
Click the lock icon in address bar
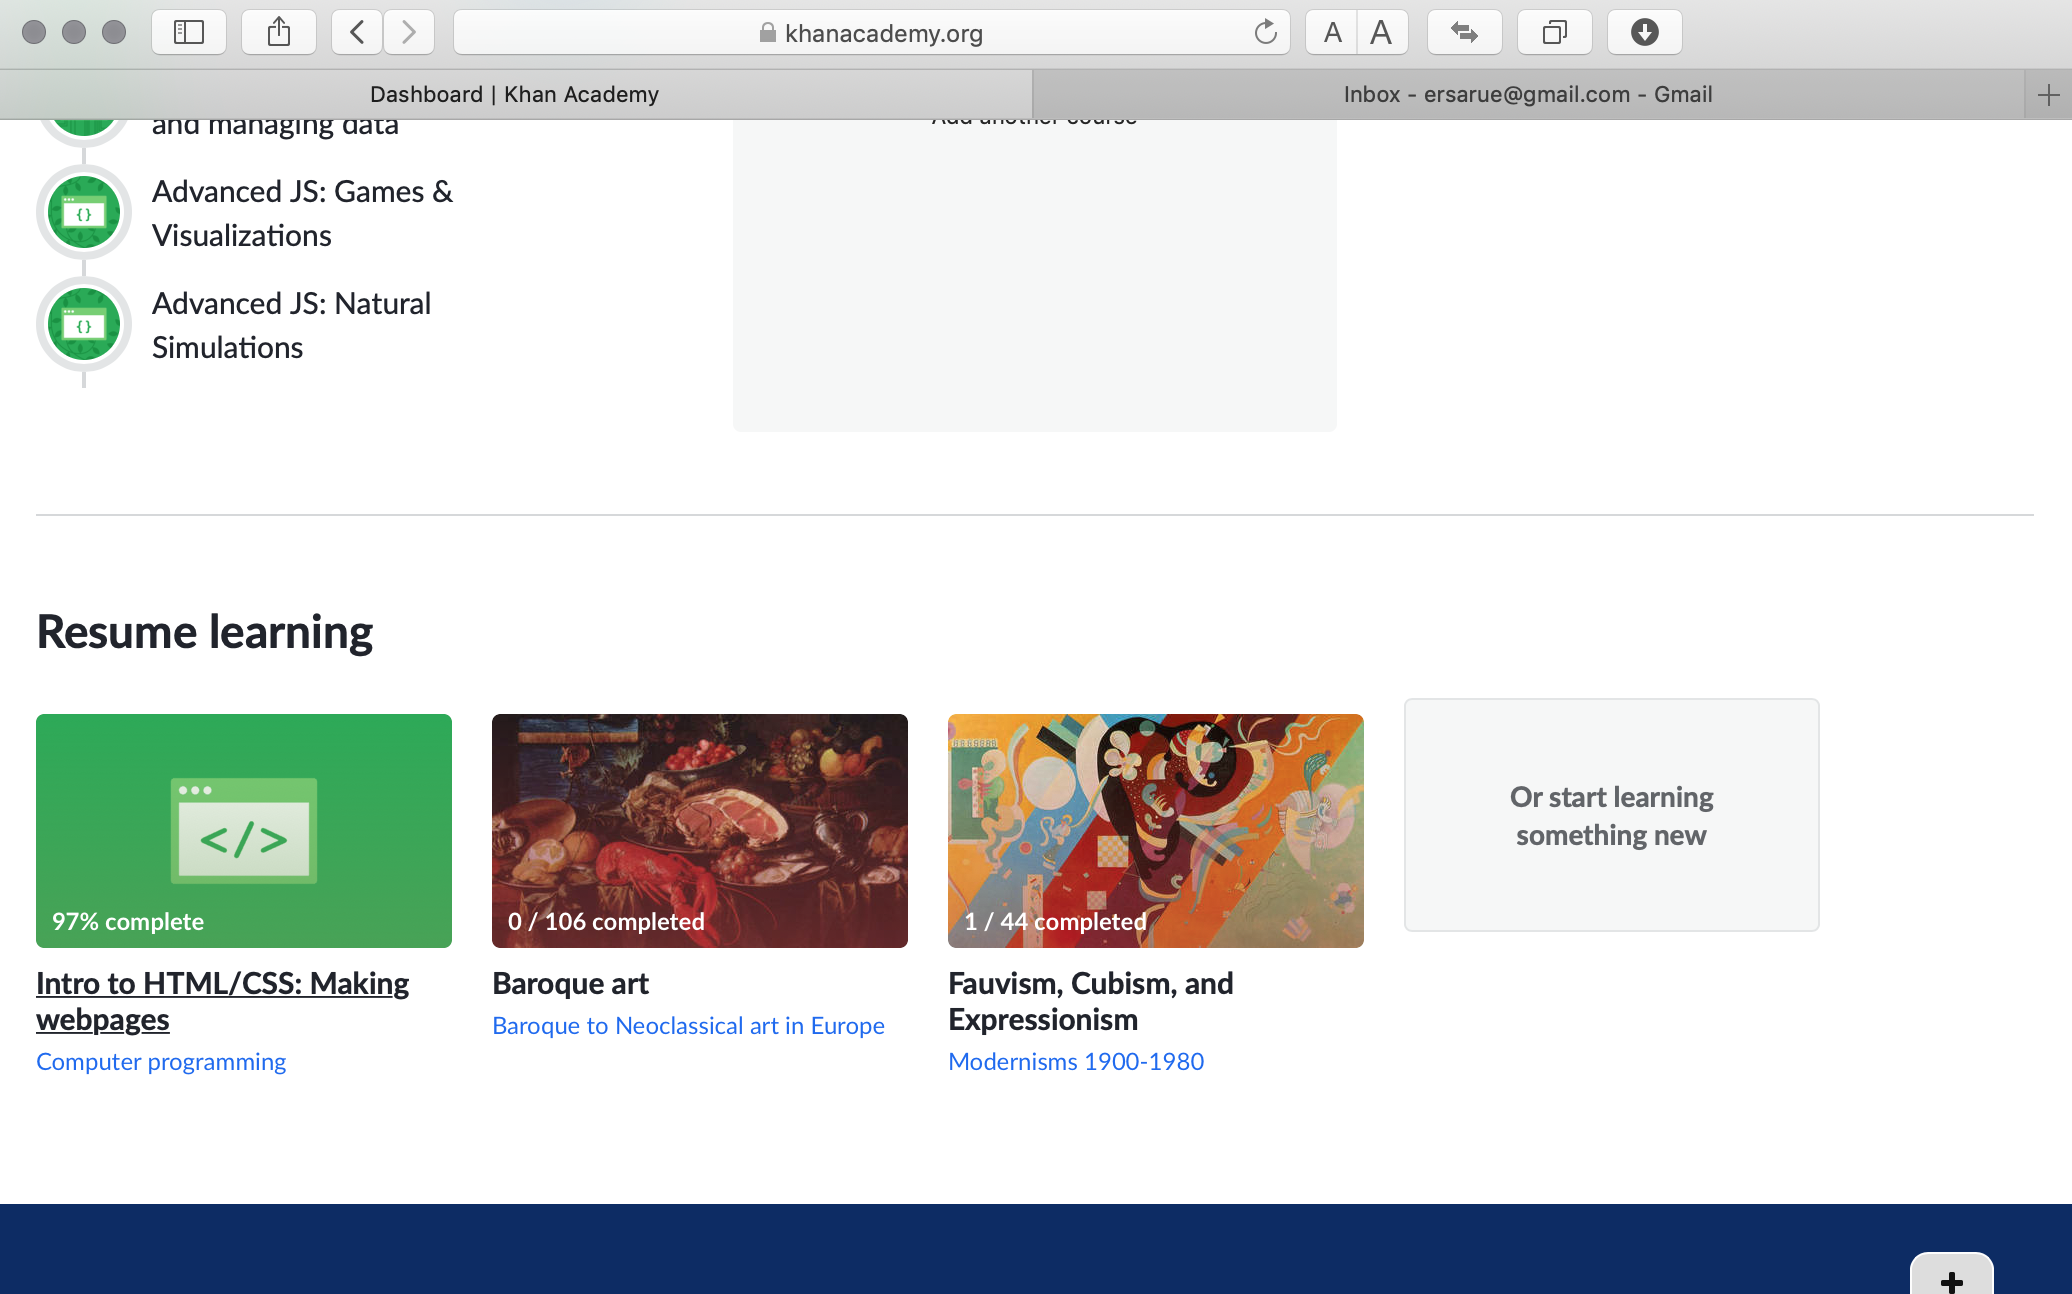(x=767, y=33)
